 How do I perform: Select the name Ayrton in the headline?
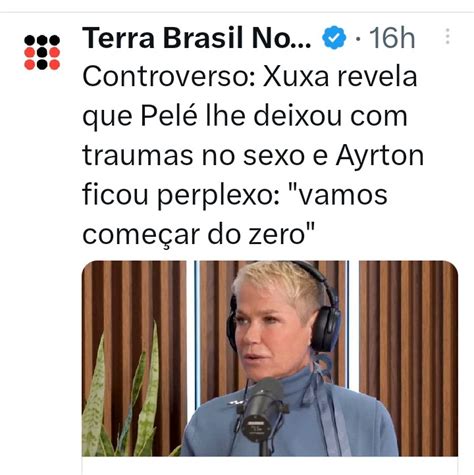tap(380, 156)
